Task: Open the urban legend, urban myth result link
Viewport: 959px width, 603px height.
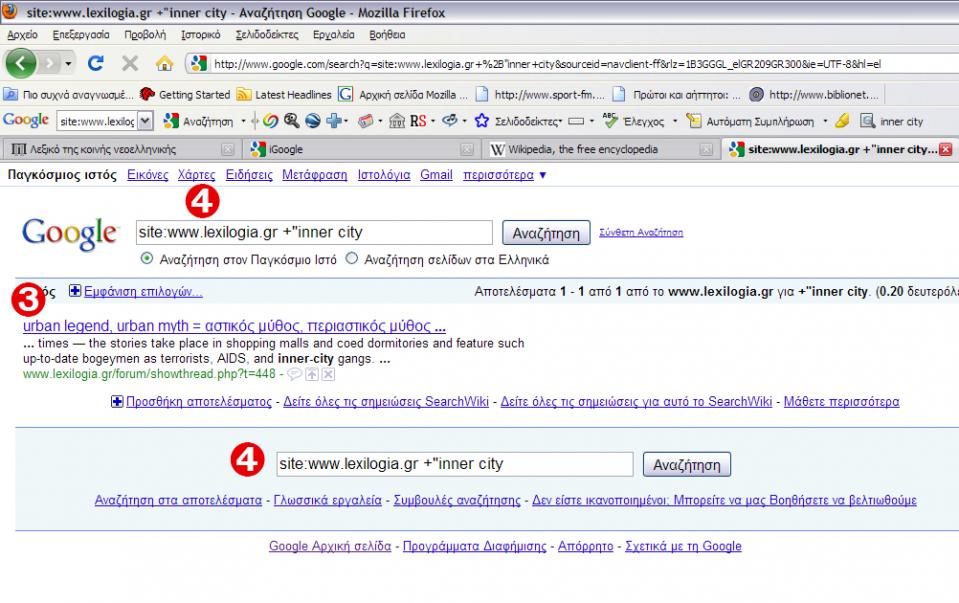Action: pyautogui.click(x=234, y=326)
